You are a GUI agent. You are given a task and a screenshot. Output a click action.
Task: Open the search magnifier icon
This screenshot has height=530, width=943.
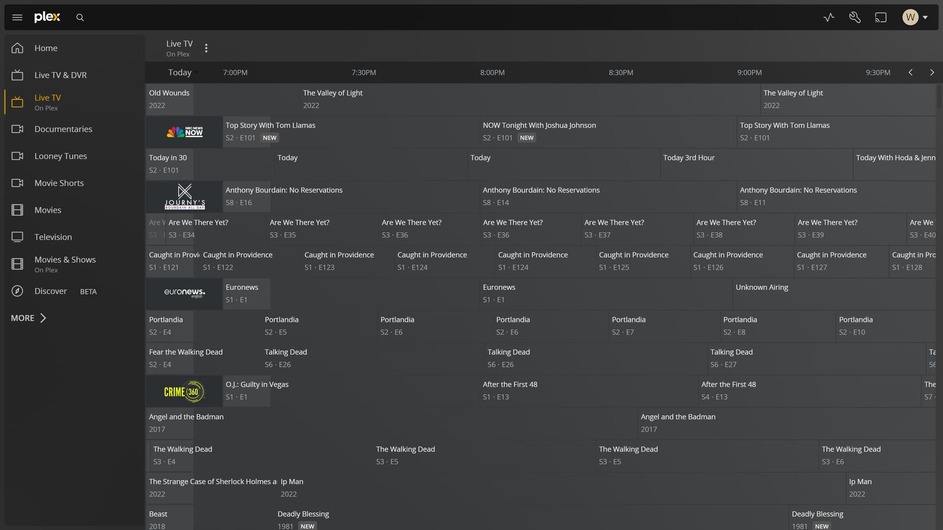(80, 17)
